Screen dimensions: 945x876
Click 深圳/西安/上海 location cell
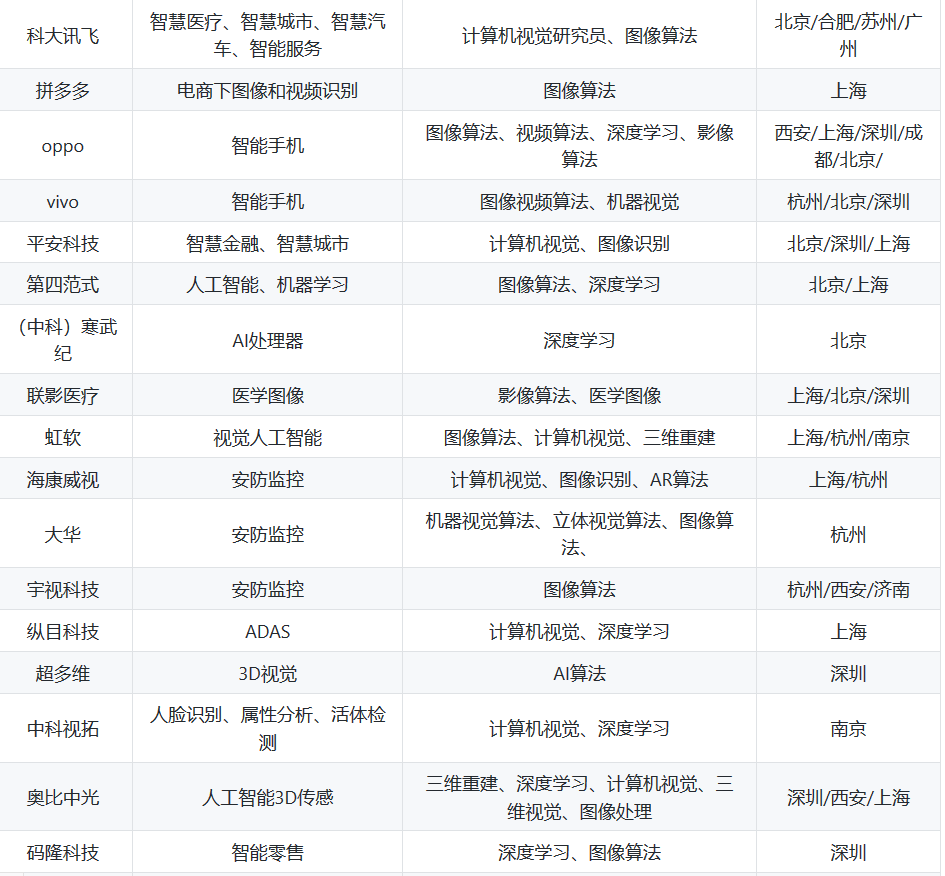[x=848, y=798]
